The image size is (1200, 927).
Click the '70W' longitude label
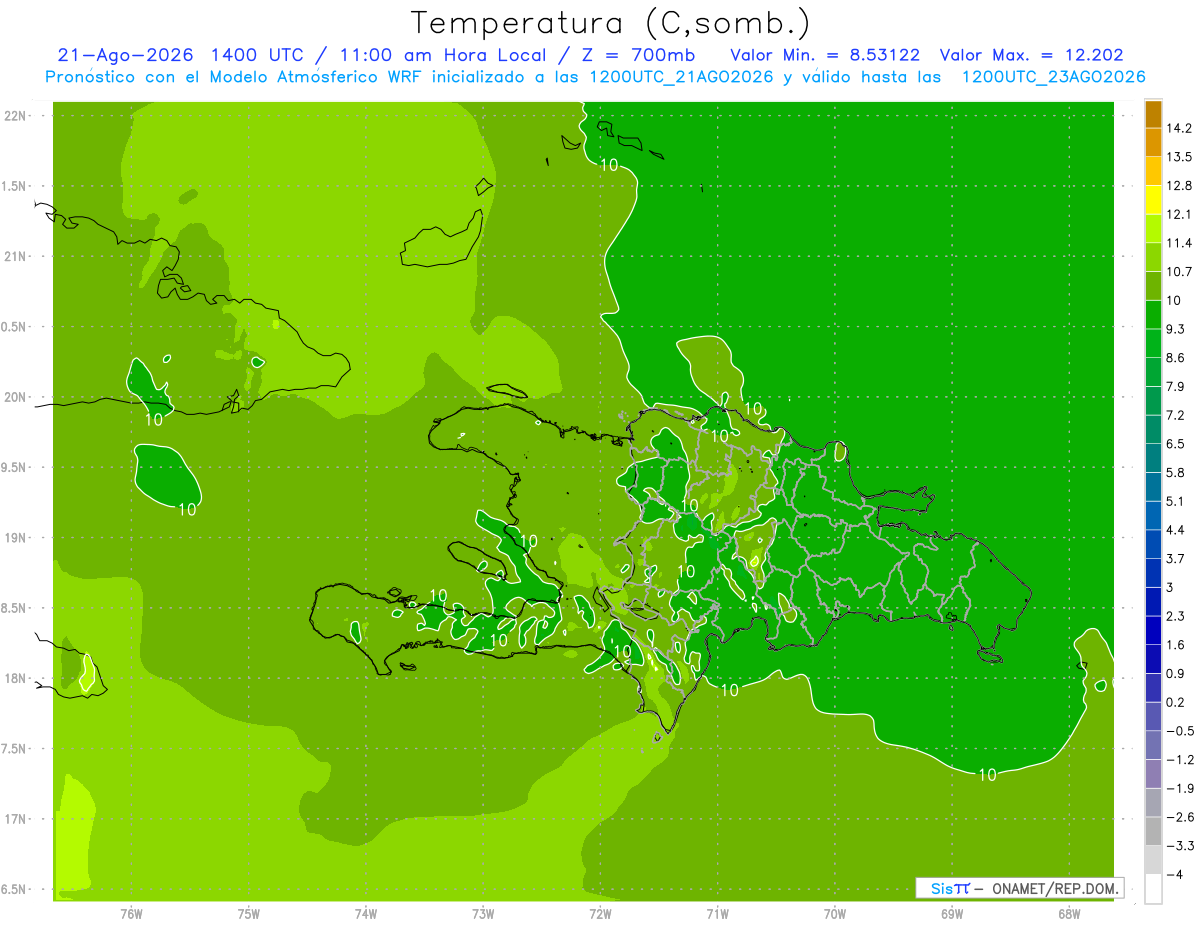(835, 915)
